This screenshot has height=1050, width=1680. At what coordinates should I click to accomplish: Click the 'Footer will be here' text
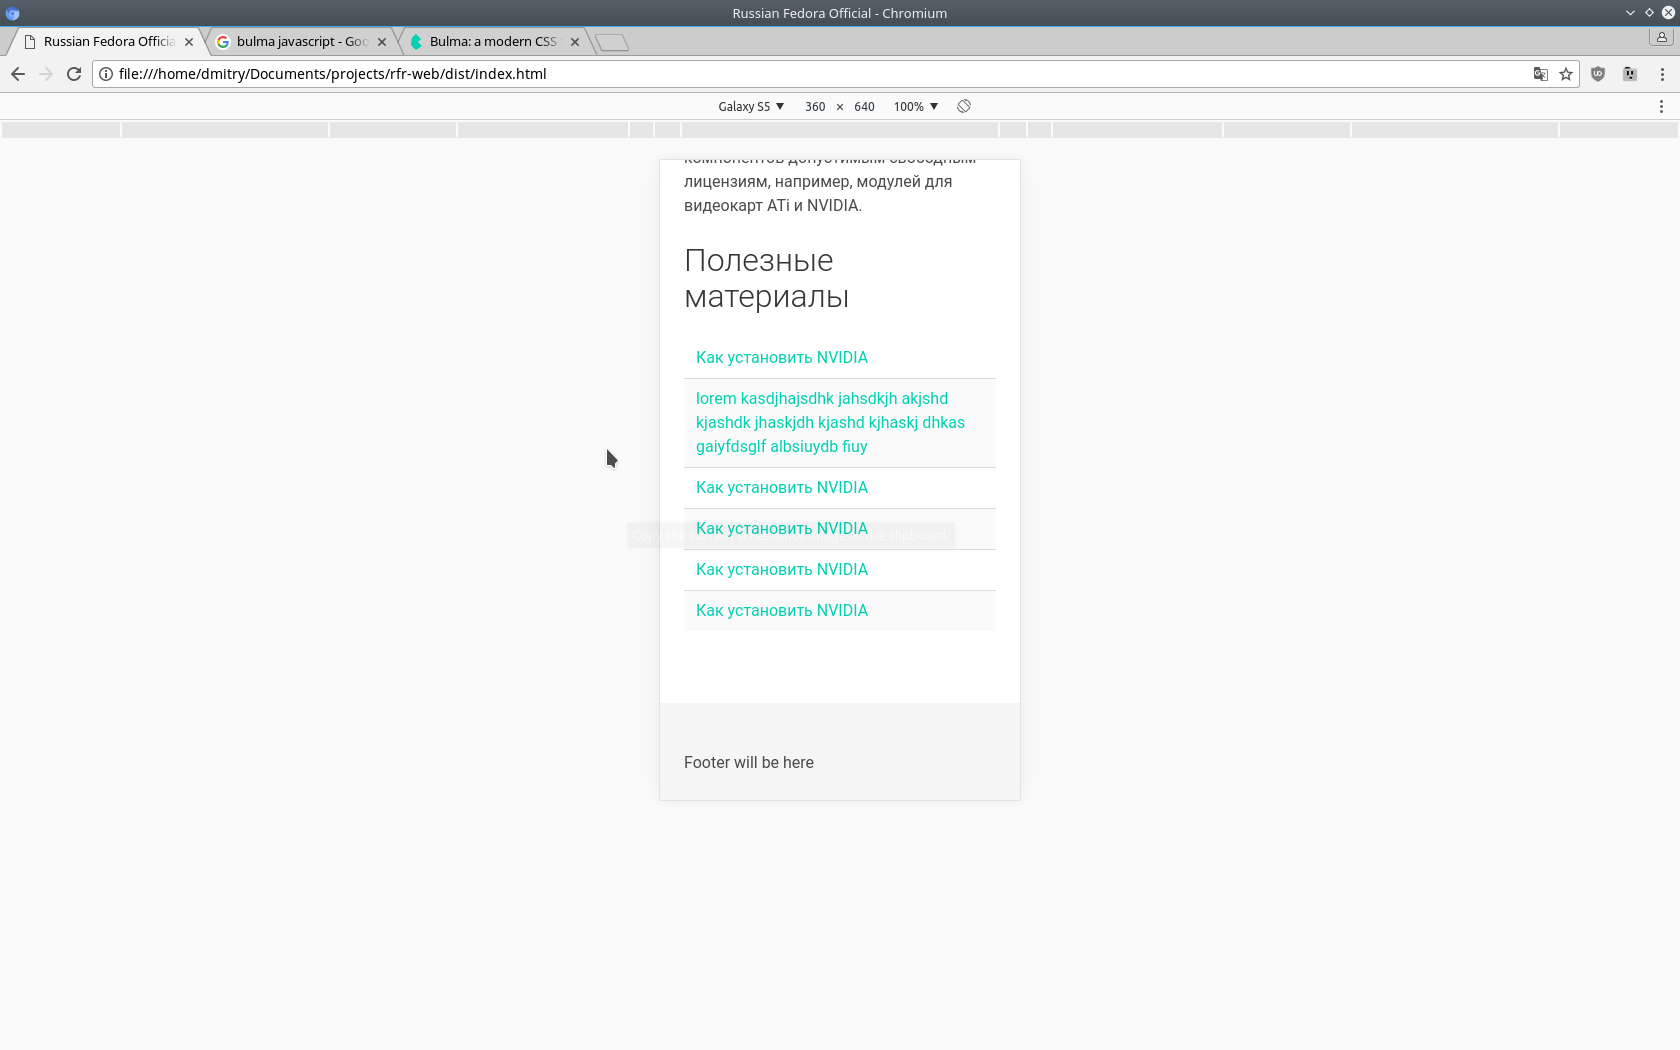point(749,763)
